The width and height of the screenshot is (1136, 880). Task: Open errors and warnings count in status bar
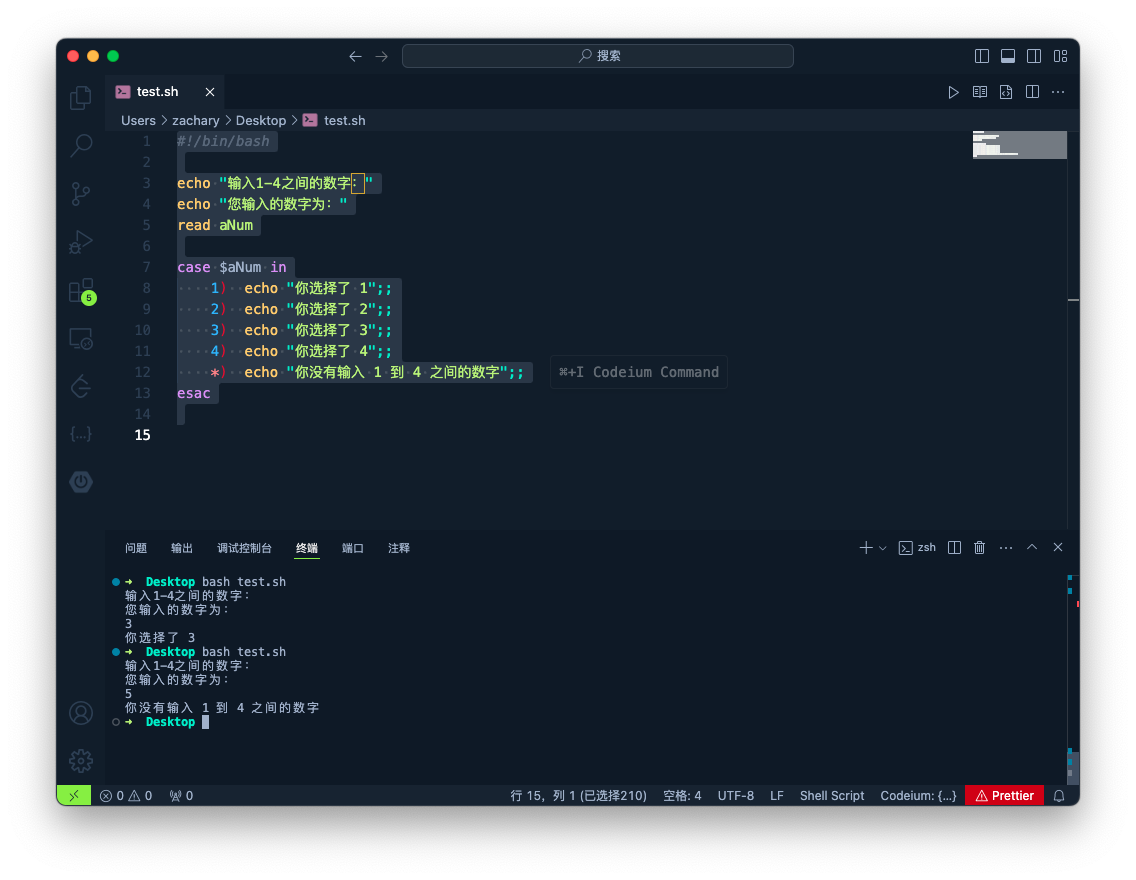126,796
